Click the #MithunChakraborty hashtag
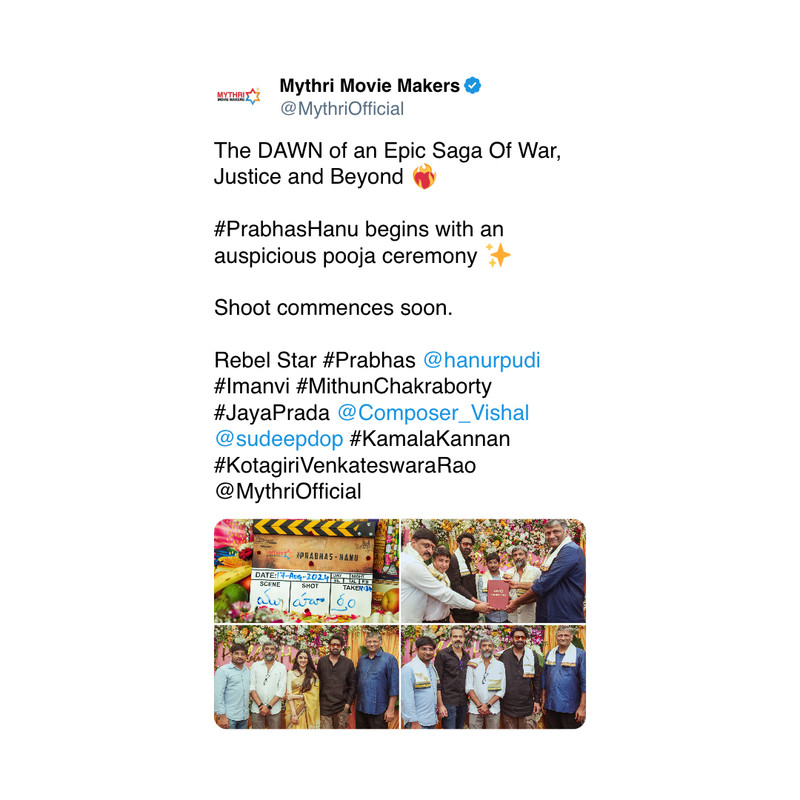The image size is (800, 800). pos(393,386)
